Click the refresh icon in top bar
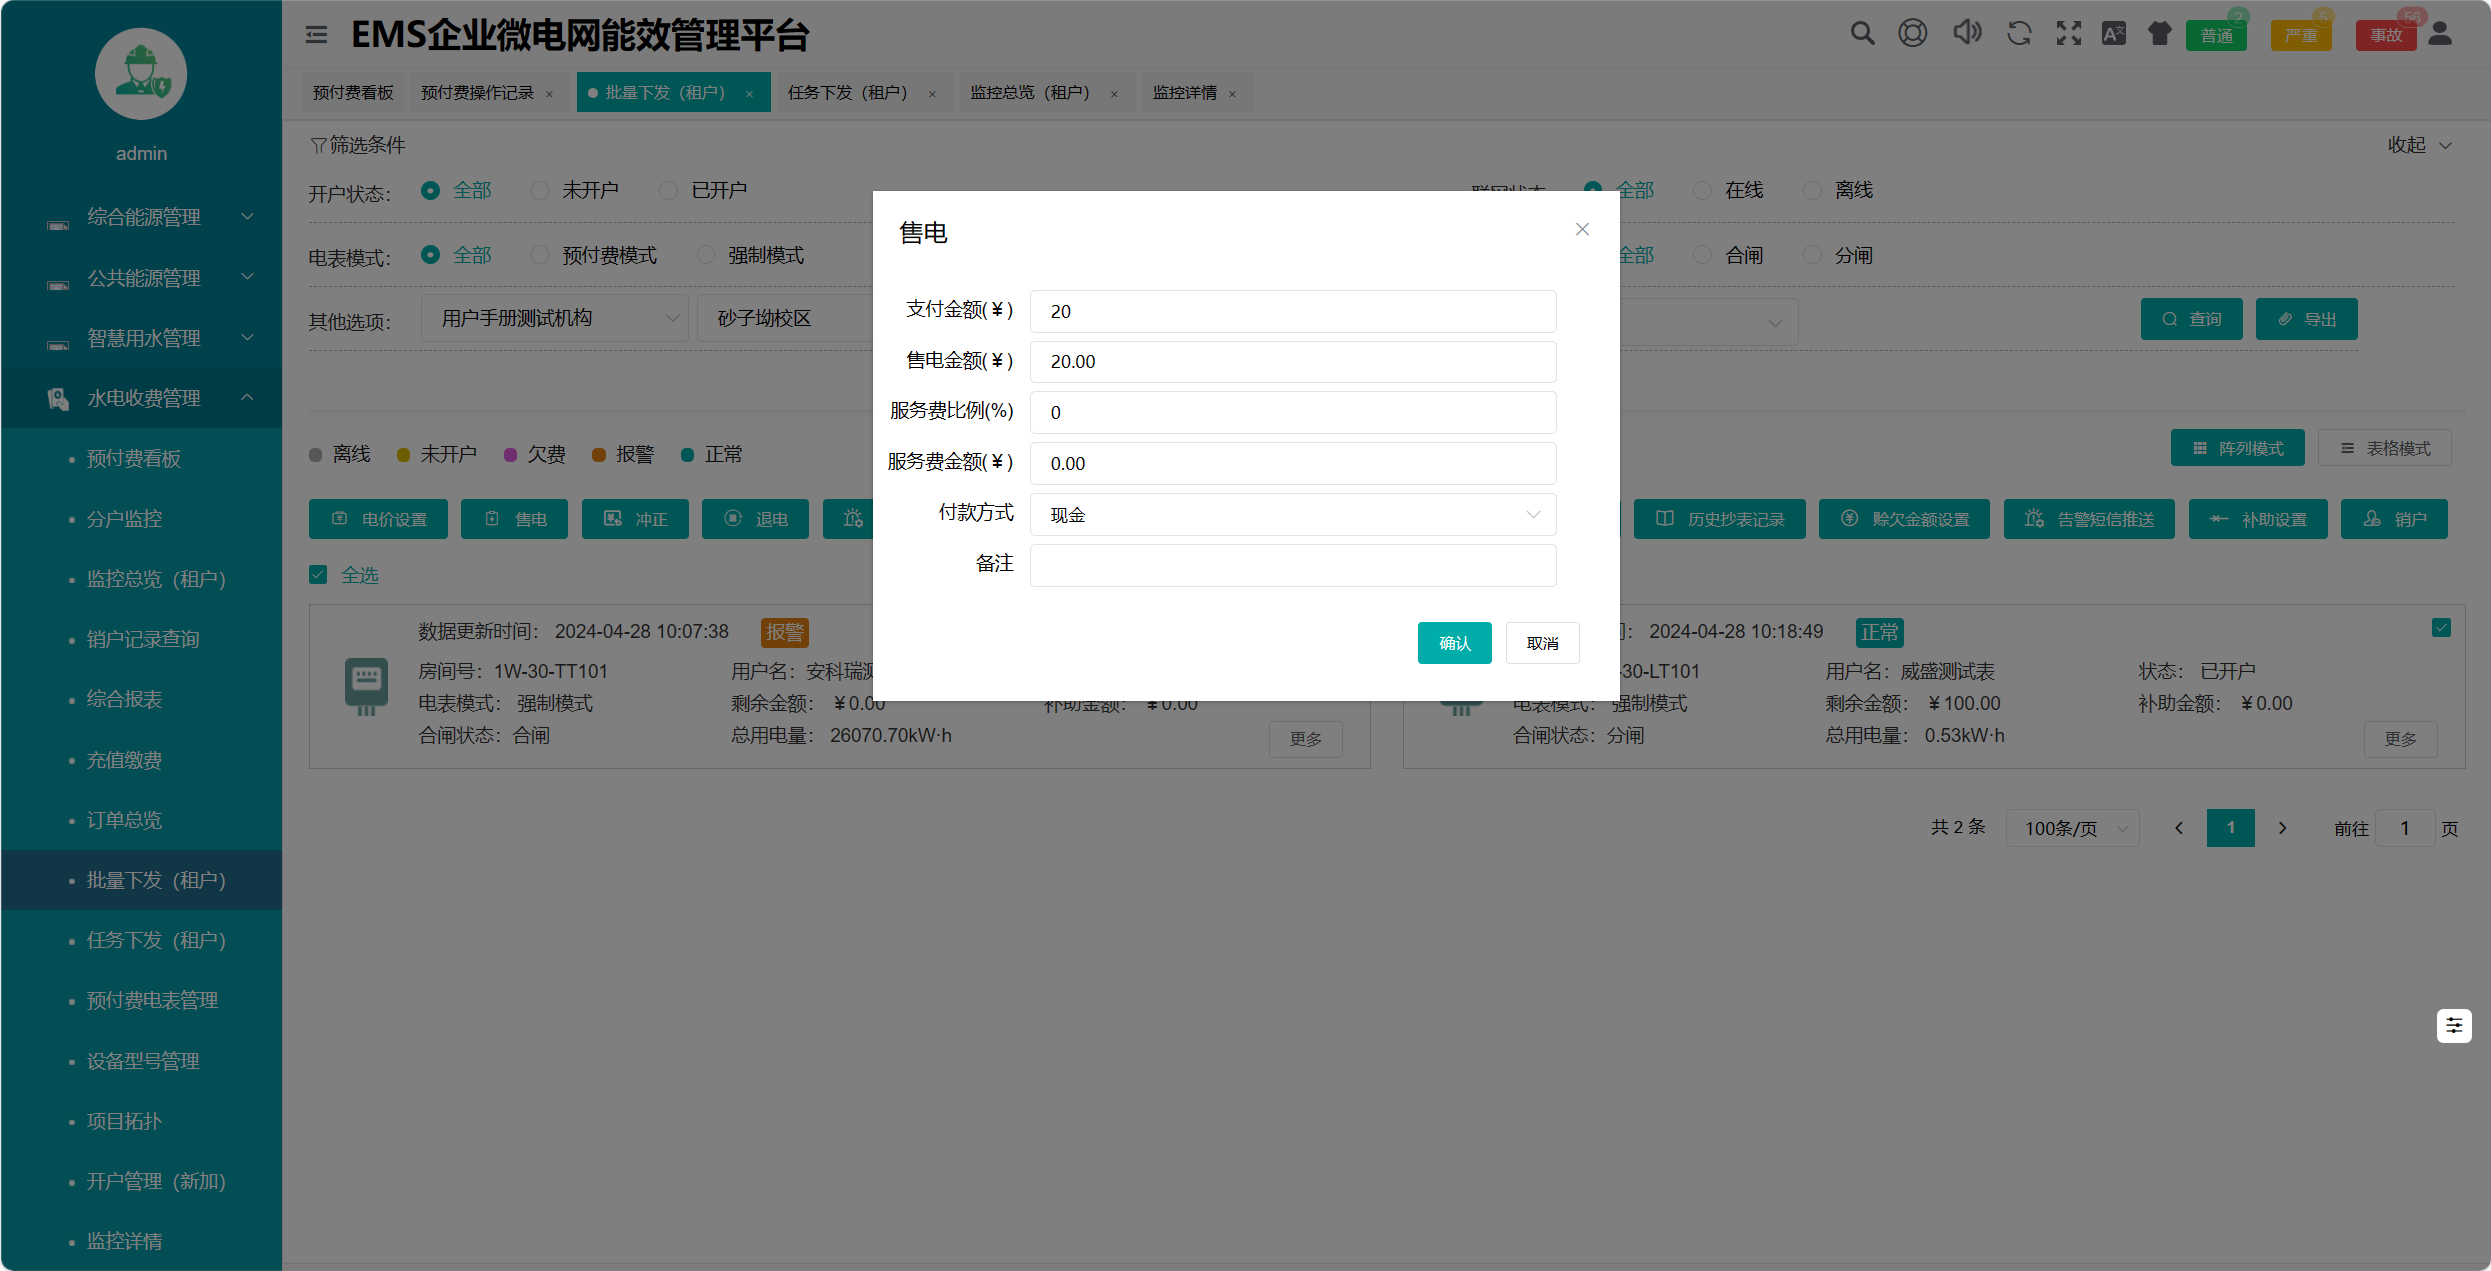The image size is (2491, 1271). 2019,33
